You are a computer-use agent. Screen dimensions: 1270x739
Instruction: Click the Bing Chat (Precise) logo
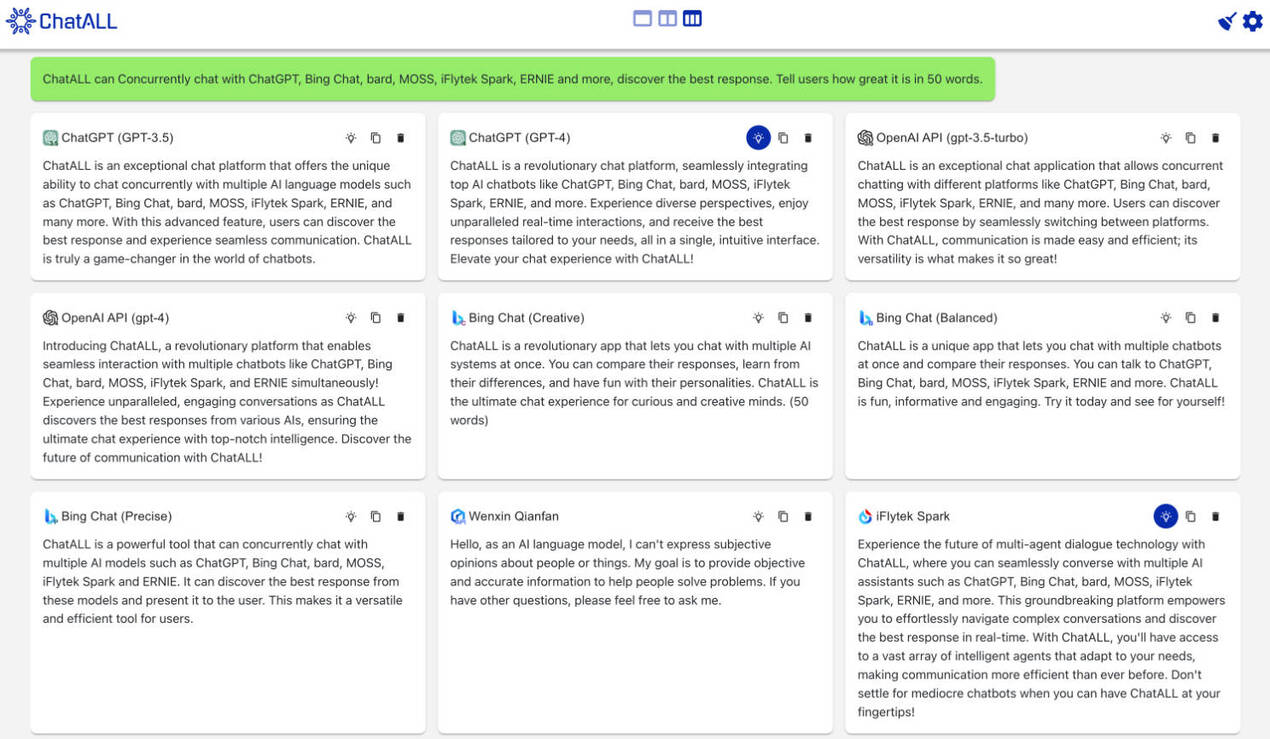pyautogui.click(x=50, y=517)
